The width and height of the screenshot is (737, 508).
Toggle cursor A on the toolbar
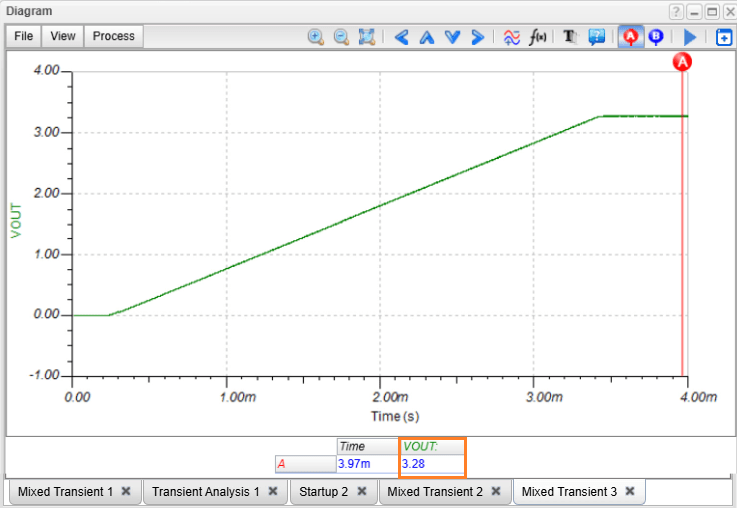(631, 36)
